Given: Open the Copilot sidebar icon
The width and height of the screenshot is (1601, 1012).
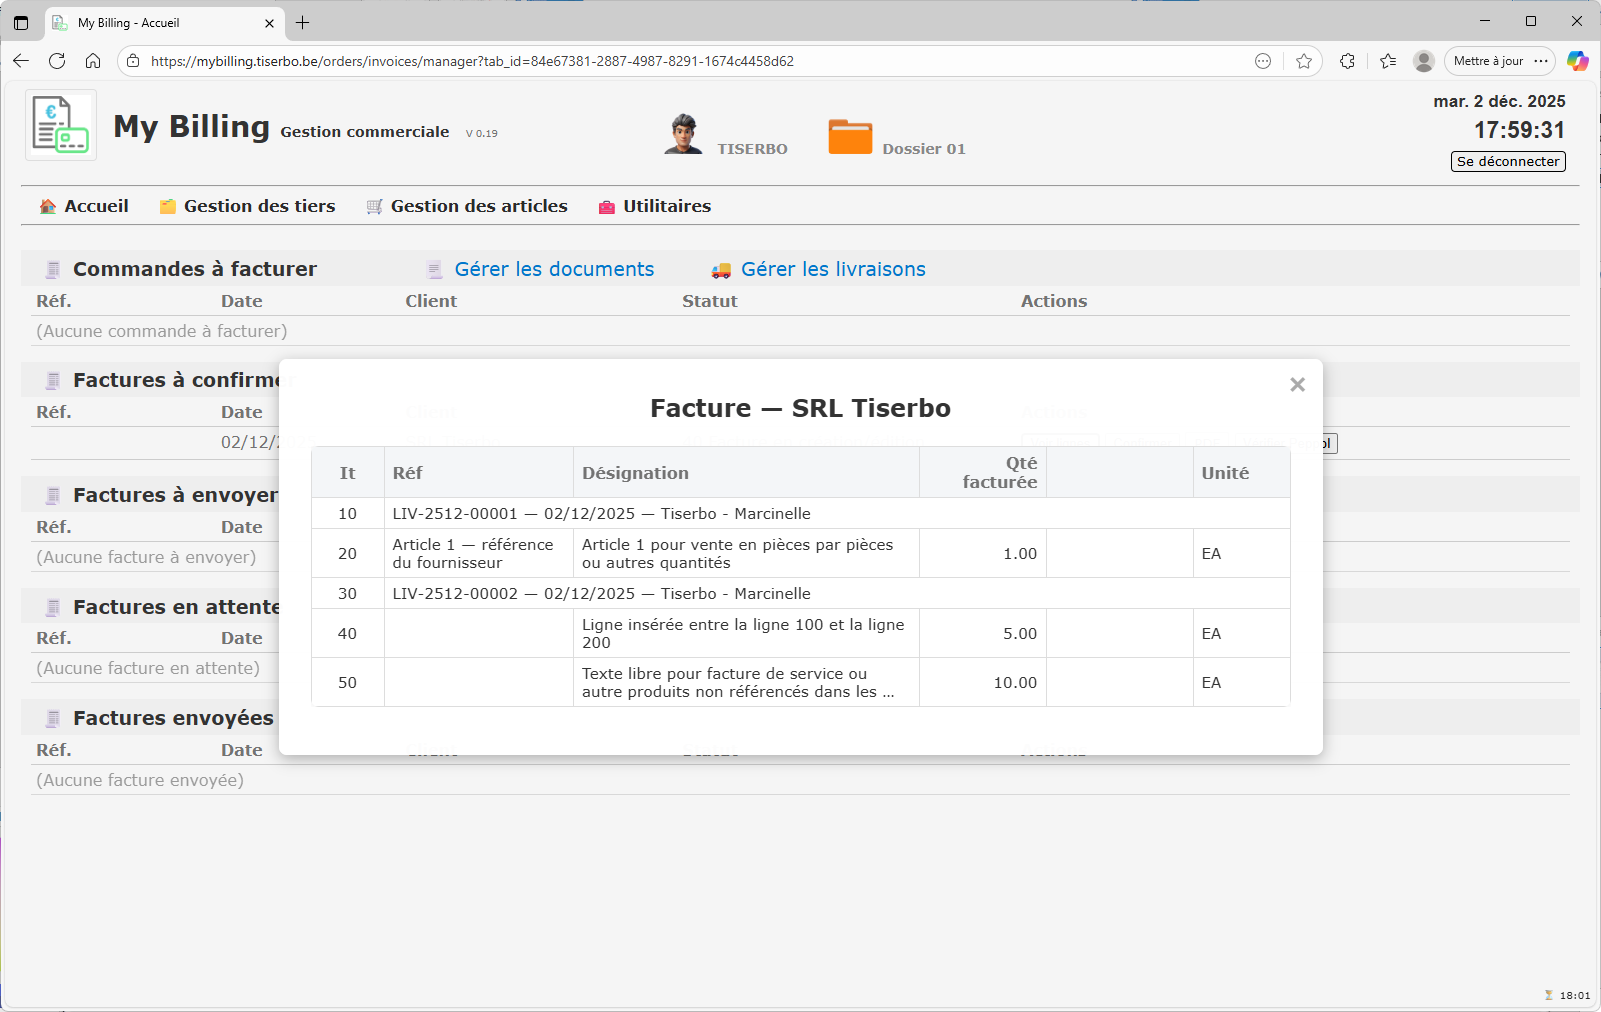Looking at the screenshot, I should (1577, 61).
